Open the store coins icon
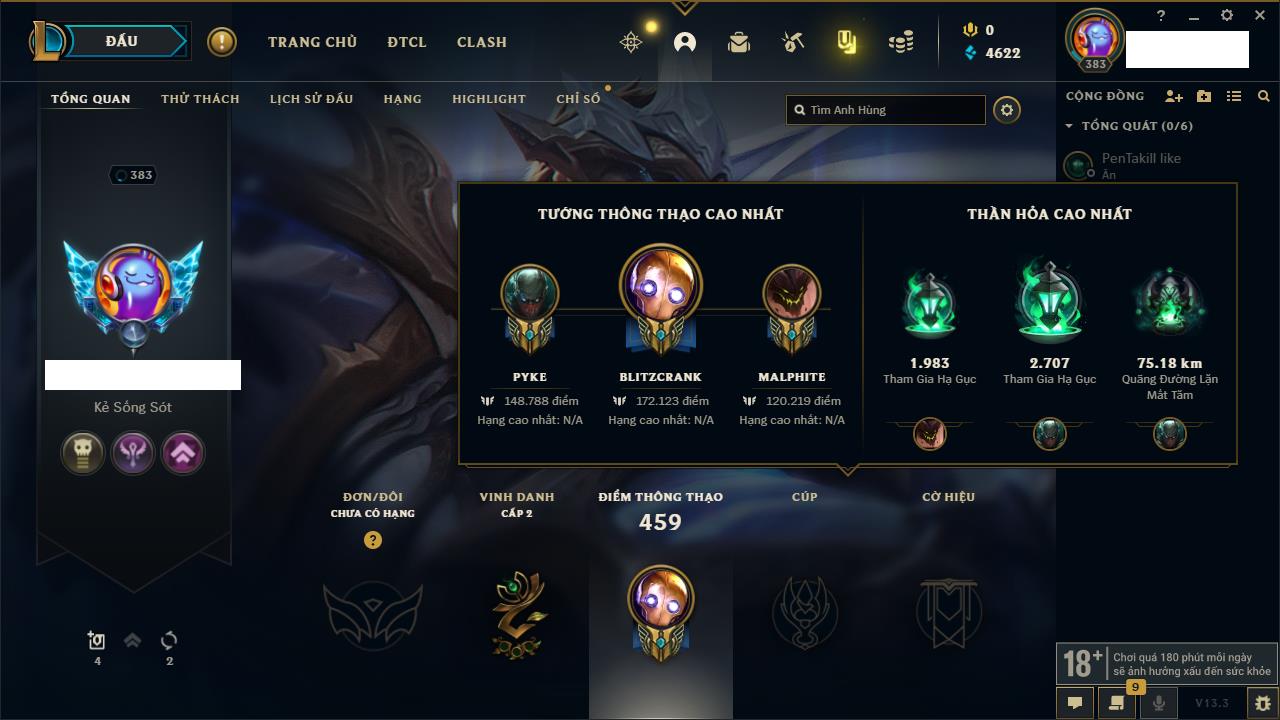This screenshot has width=1280, height=720. pyautogui.click(x=901, y=42)
